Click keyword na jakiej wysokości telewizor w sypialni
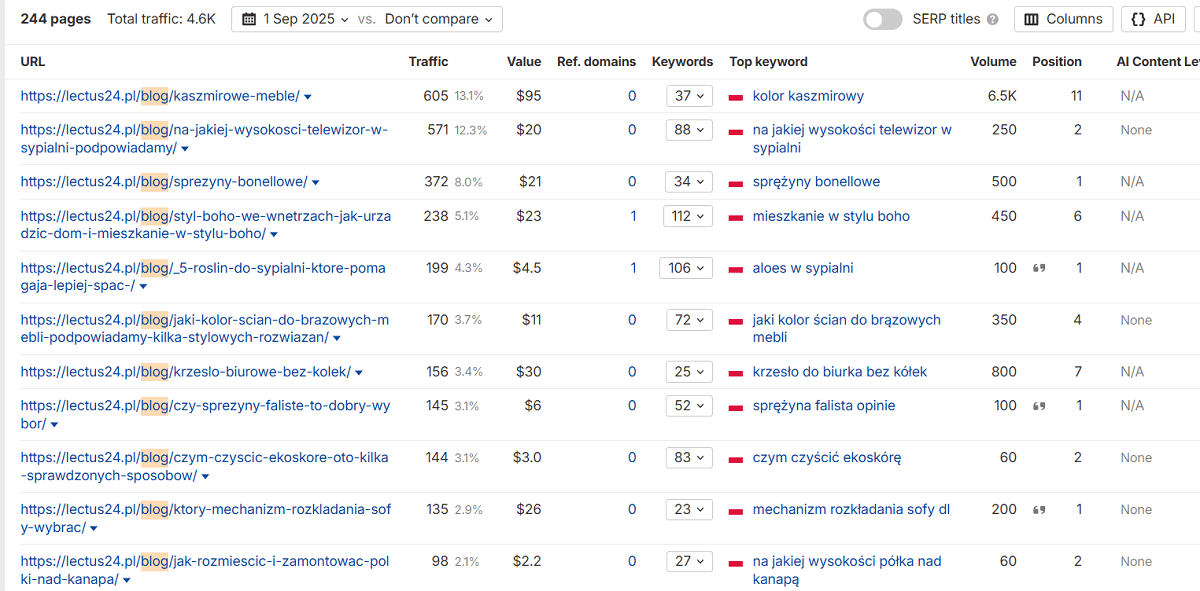 pyautogui.click(x=852, y=139)
